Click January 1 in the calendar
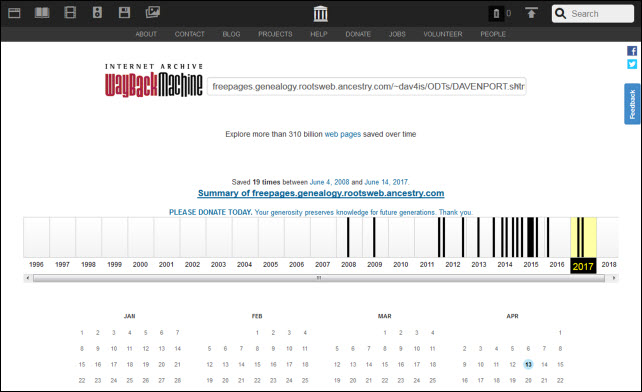The height and width of the screenshot is (392, 642). tap(82, 333)
